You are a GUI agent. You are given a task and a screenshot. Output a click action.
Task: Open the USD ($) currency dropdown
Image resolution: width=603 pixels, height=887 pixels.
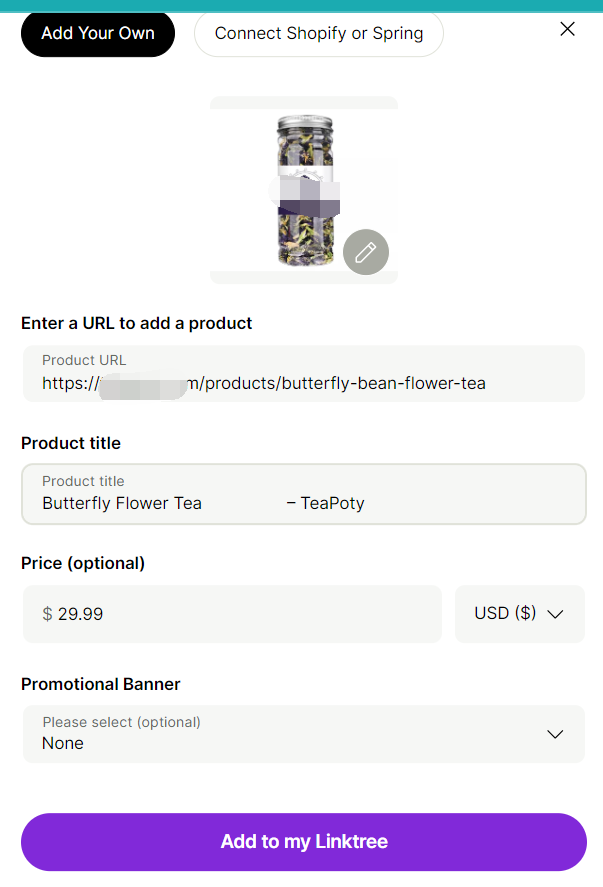519,614
